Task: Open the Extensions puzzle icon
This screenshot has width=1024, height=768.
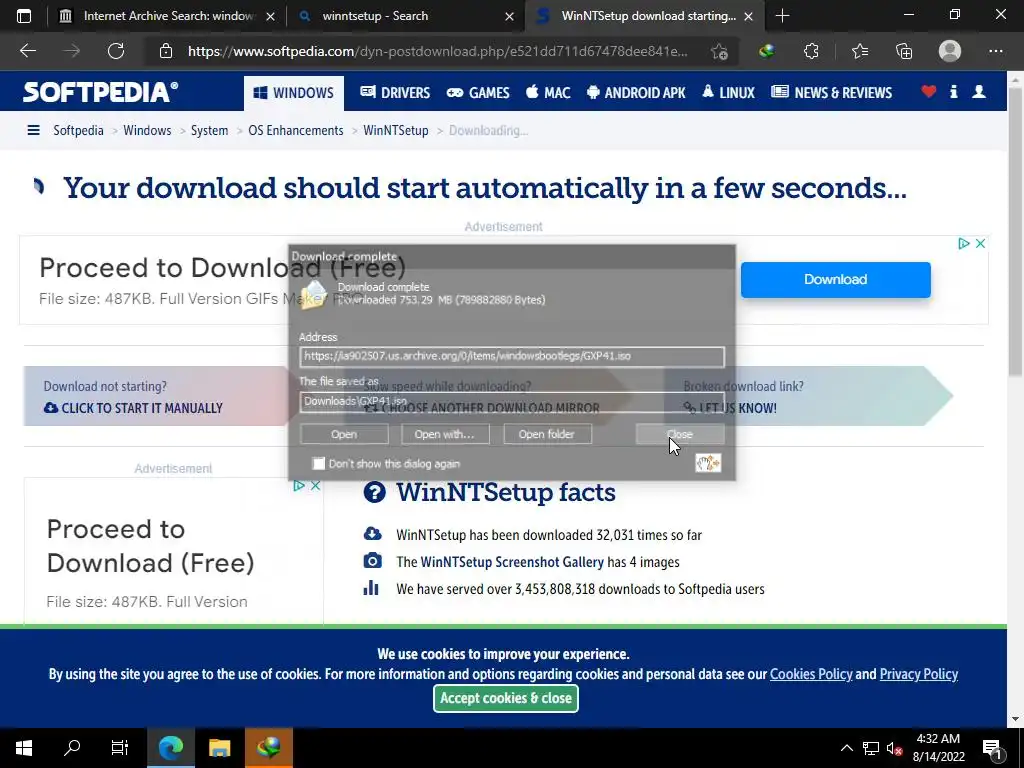Action: 811,51
